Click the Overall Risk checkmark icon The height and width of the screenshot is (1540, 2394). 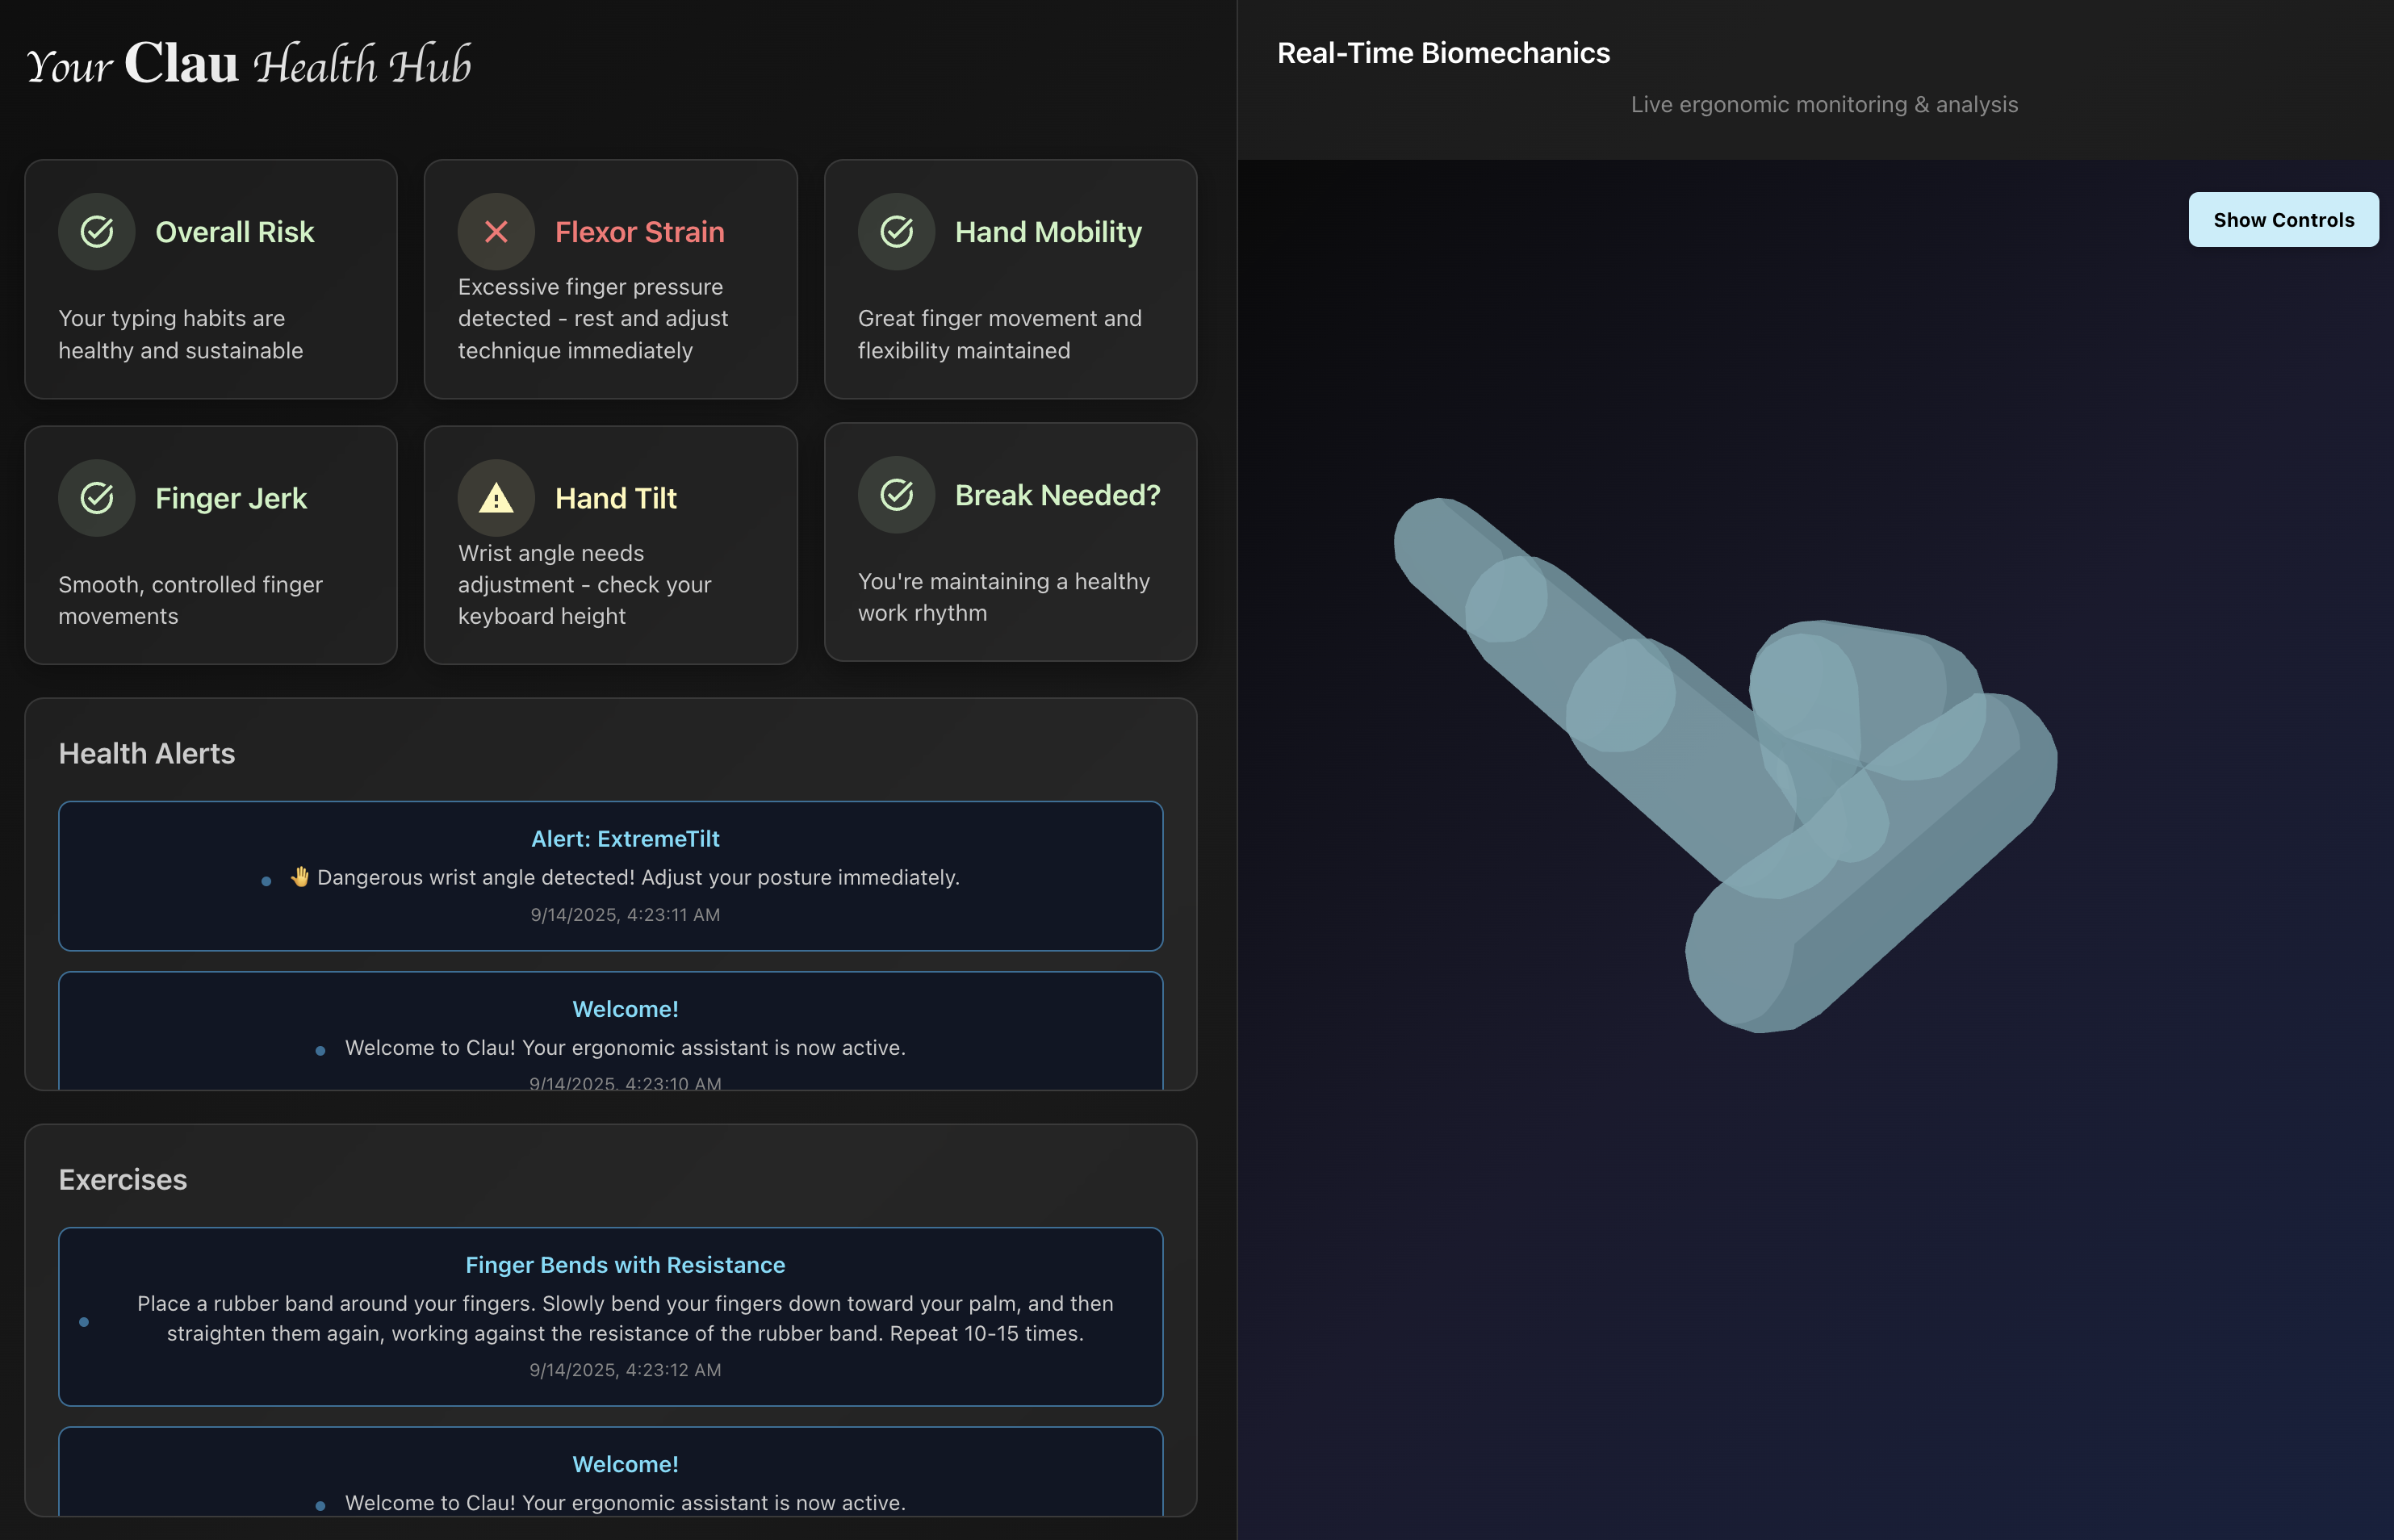[x=97, y=232]
